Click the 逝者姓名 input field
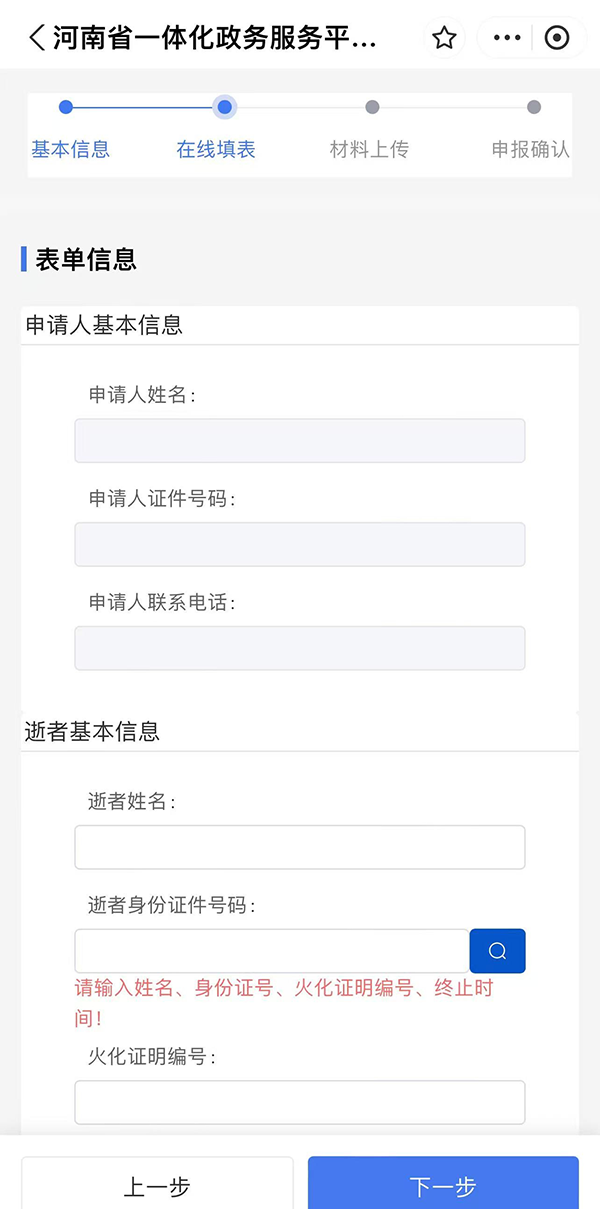600x1209 pixels. click(x=299, y=846)
